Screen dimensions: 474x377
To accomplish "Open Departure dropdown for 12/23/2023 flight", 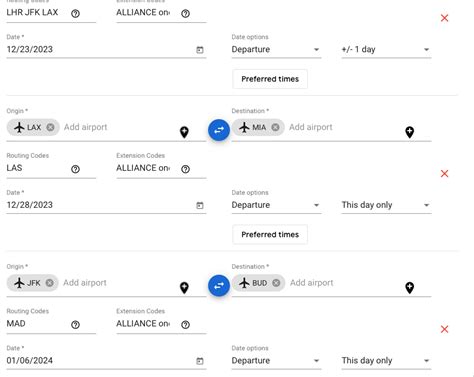I will pos(276,50).
